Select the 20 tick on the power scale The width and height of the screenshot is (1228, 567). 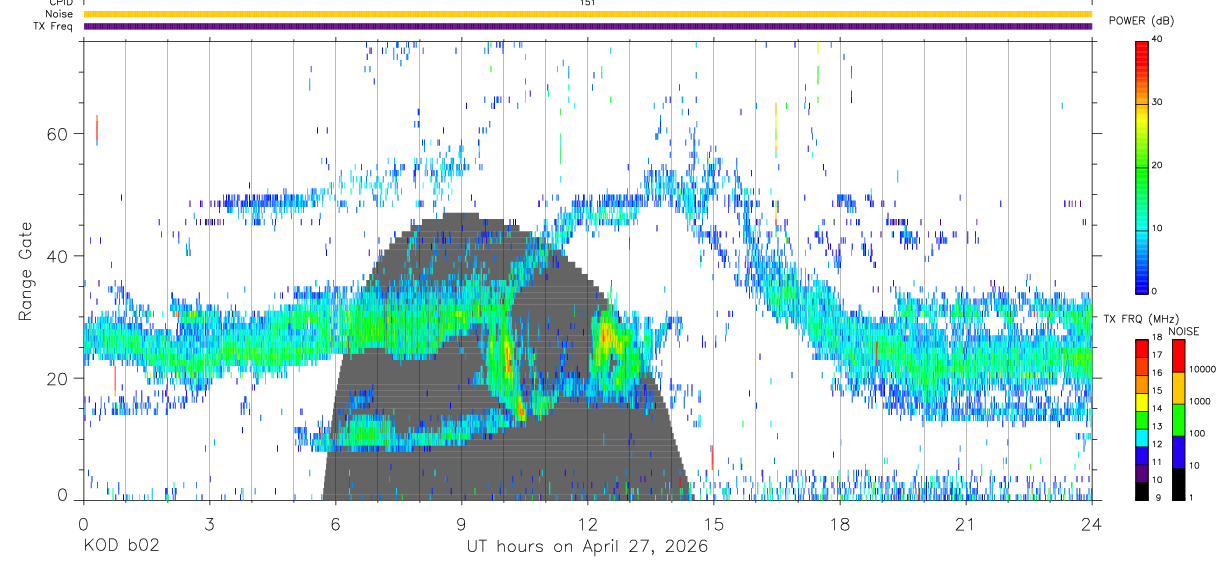click(x=1157, y=166)
